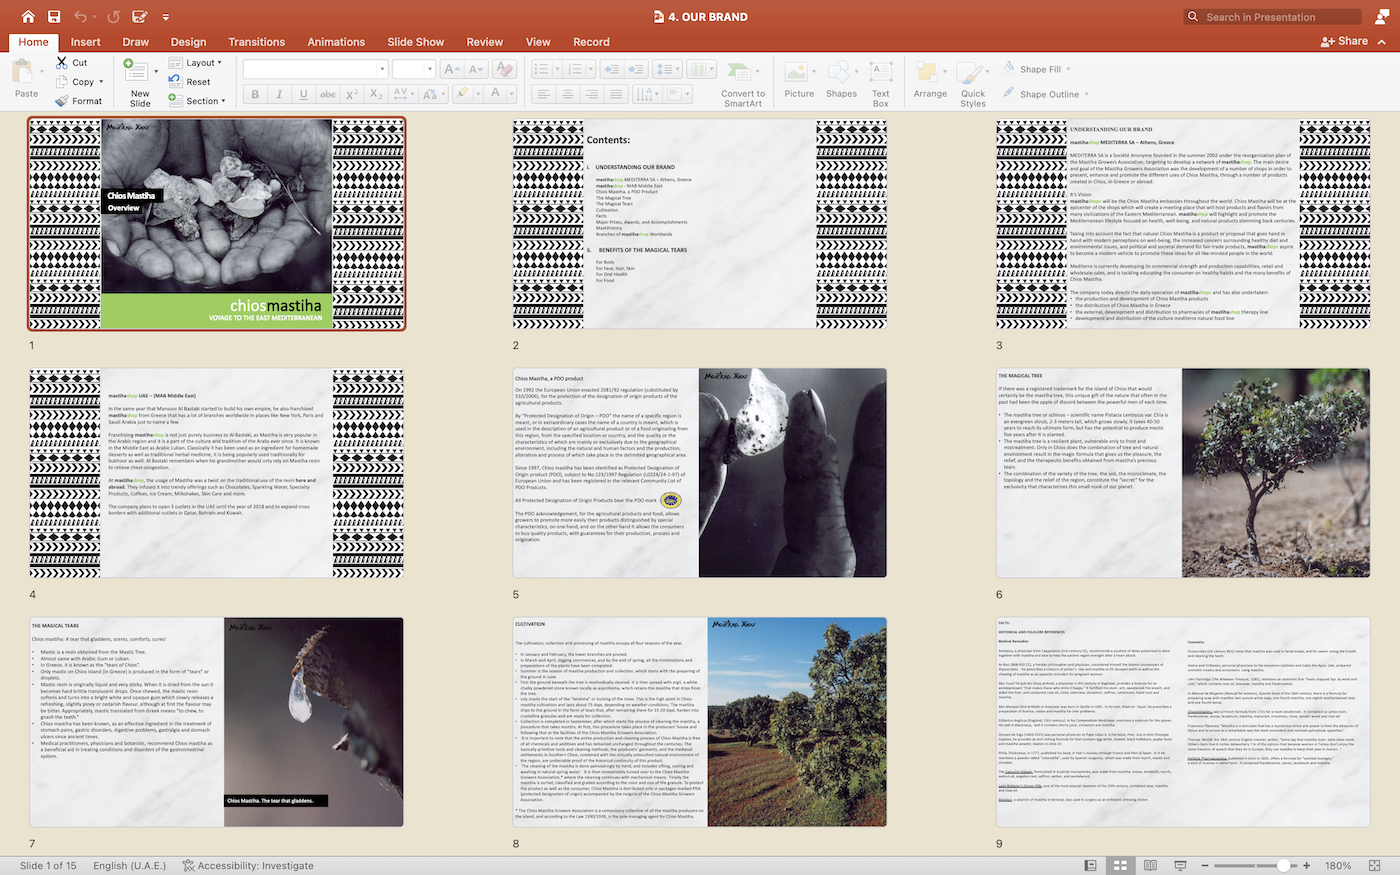Screen dimensions: 1400x875
Task: Click the Home icon in title bar
Action: [28, 17]
